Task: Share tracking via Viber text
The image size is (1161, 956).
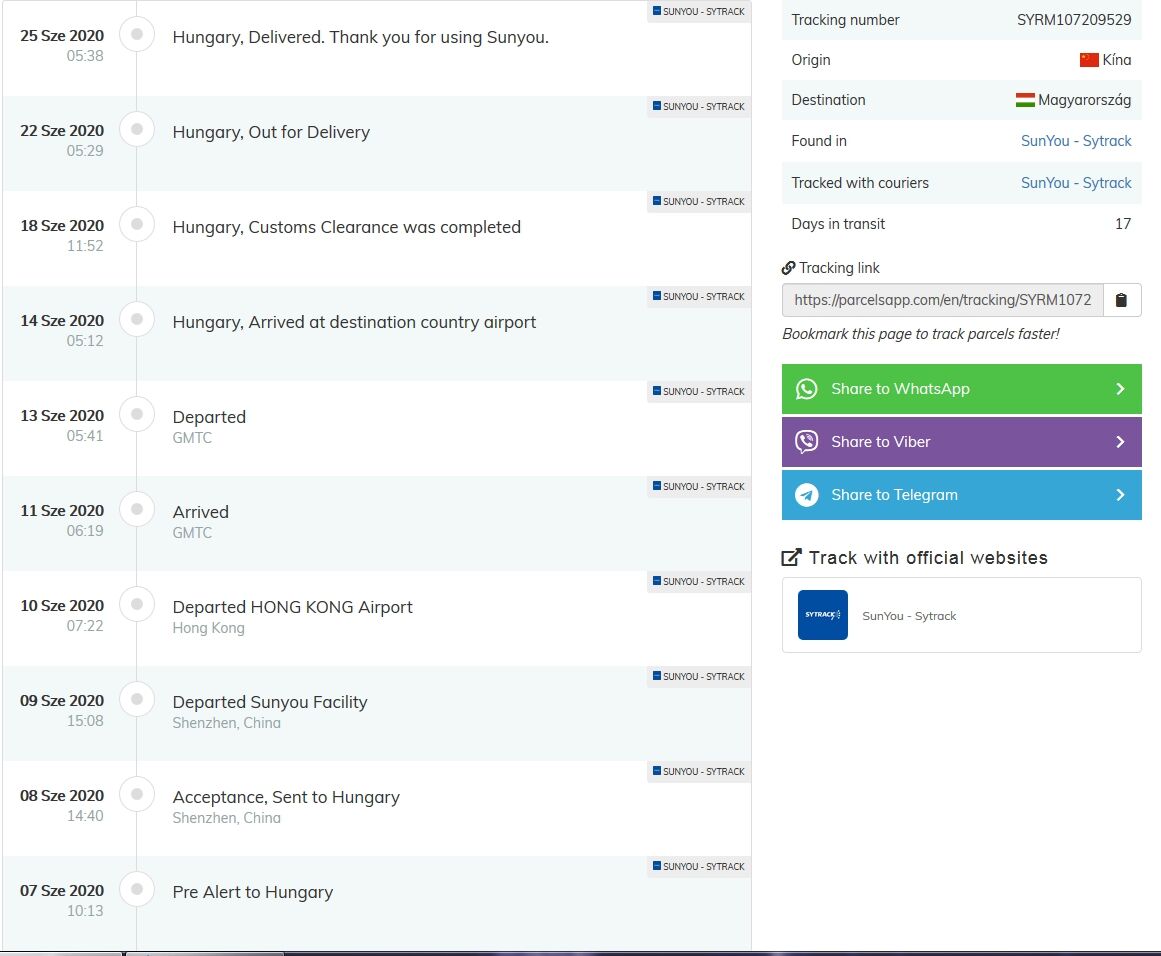Action: tap(880, 441)
